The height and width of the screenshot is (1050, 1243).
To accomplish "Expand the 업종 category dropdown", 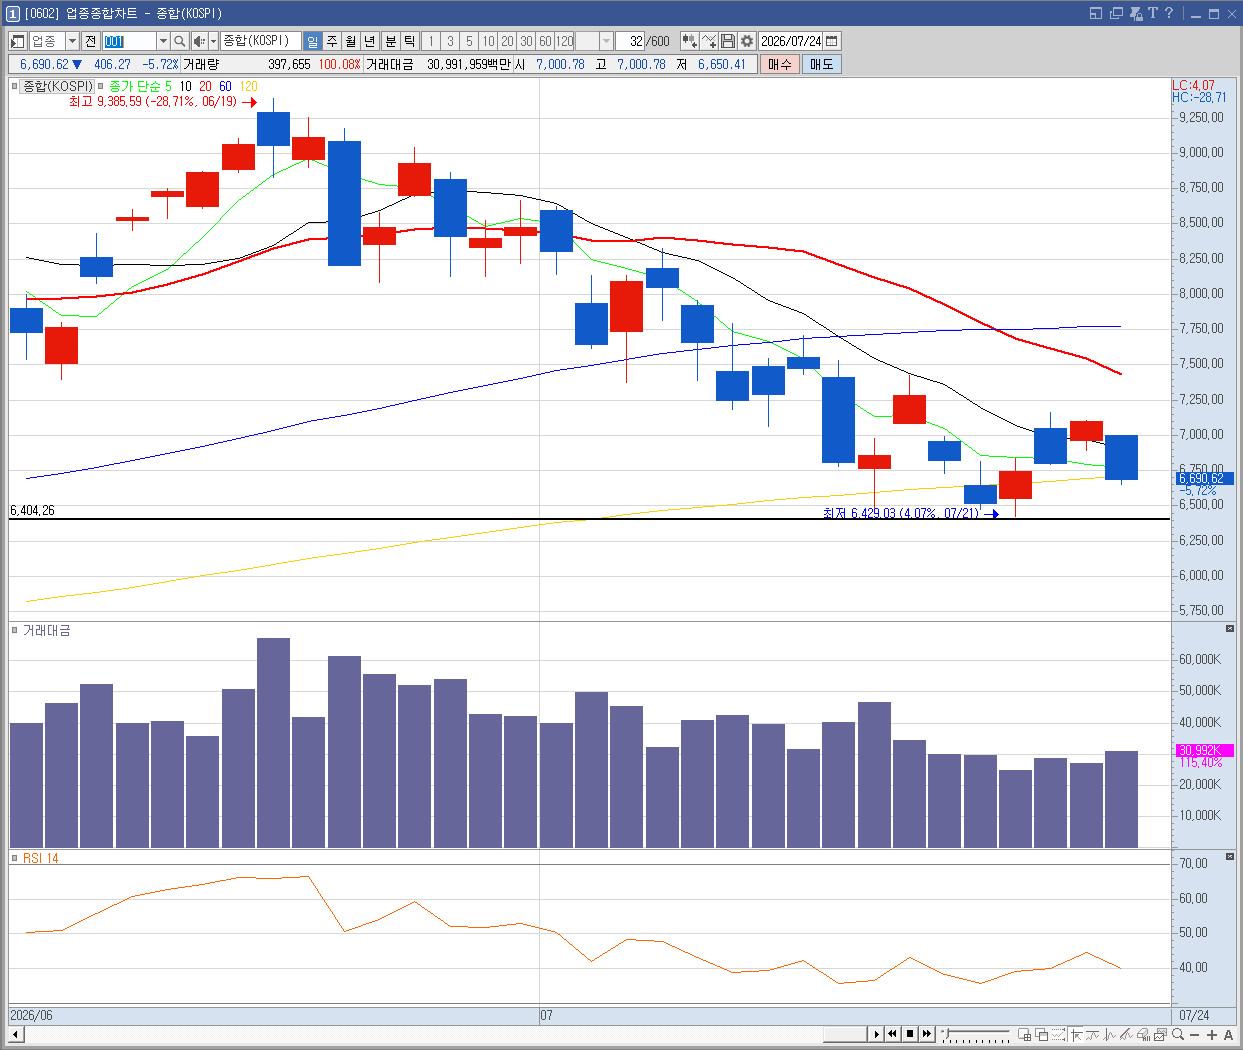I will point(72,41).
